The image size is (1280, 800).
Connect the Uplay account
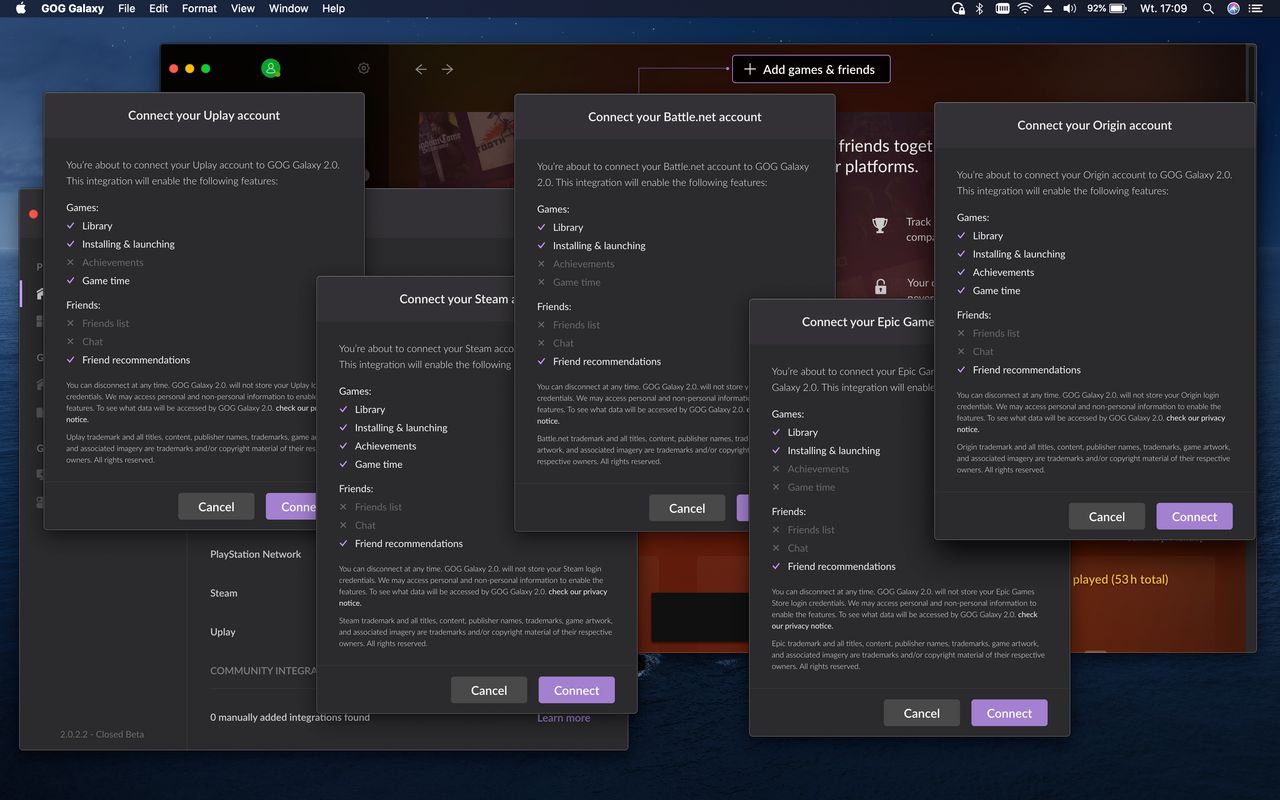(290, 506)
